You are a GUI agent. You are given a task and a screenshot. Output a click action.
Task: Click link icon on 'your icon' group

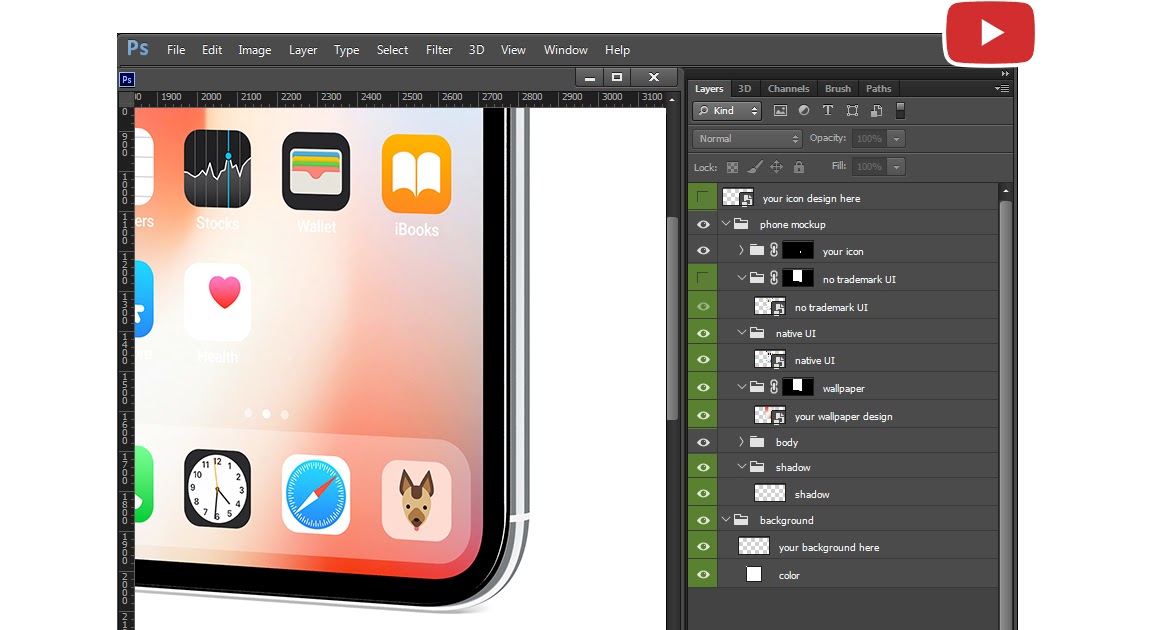(774, 250)
